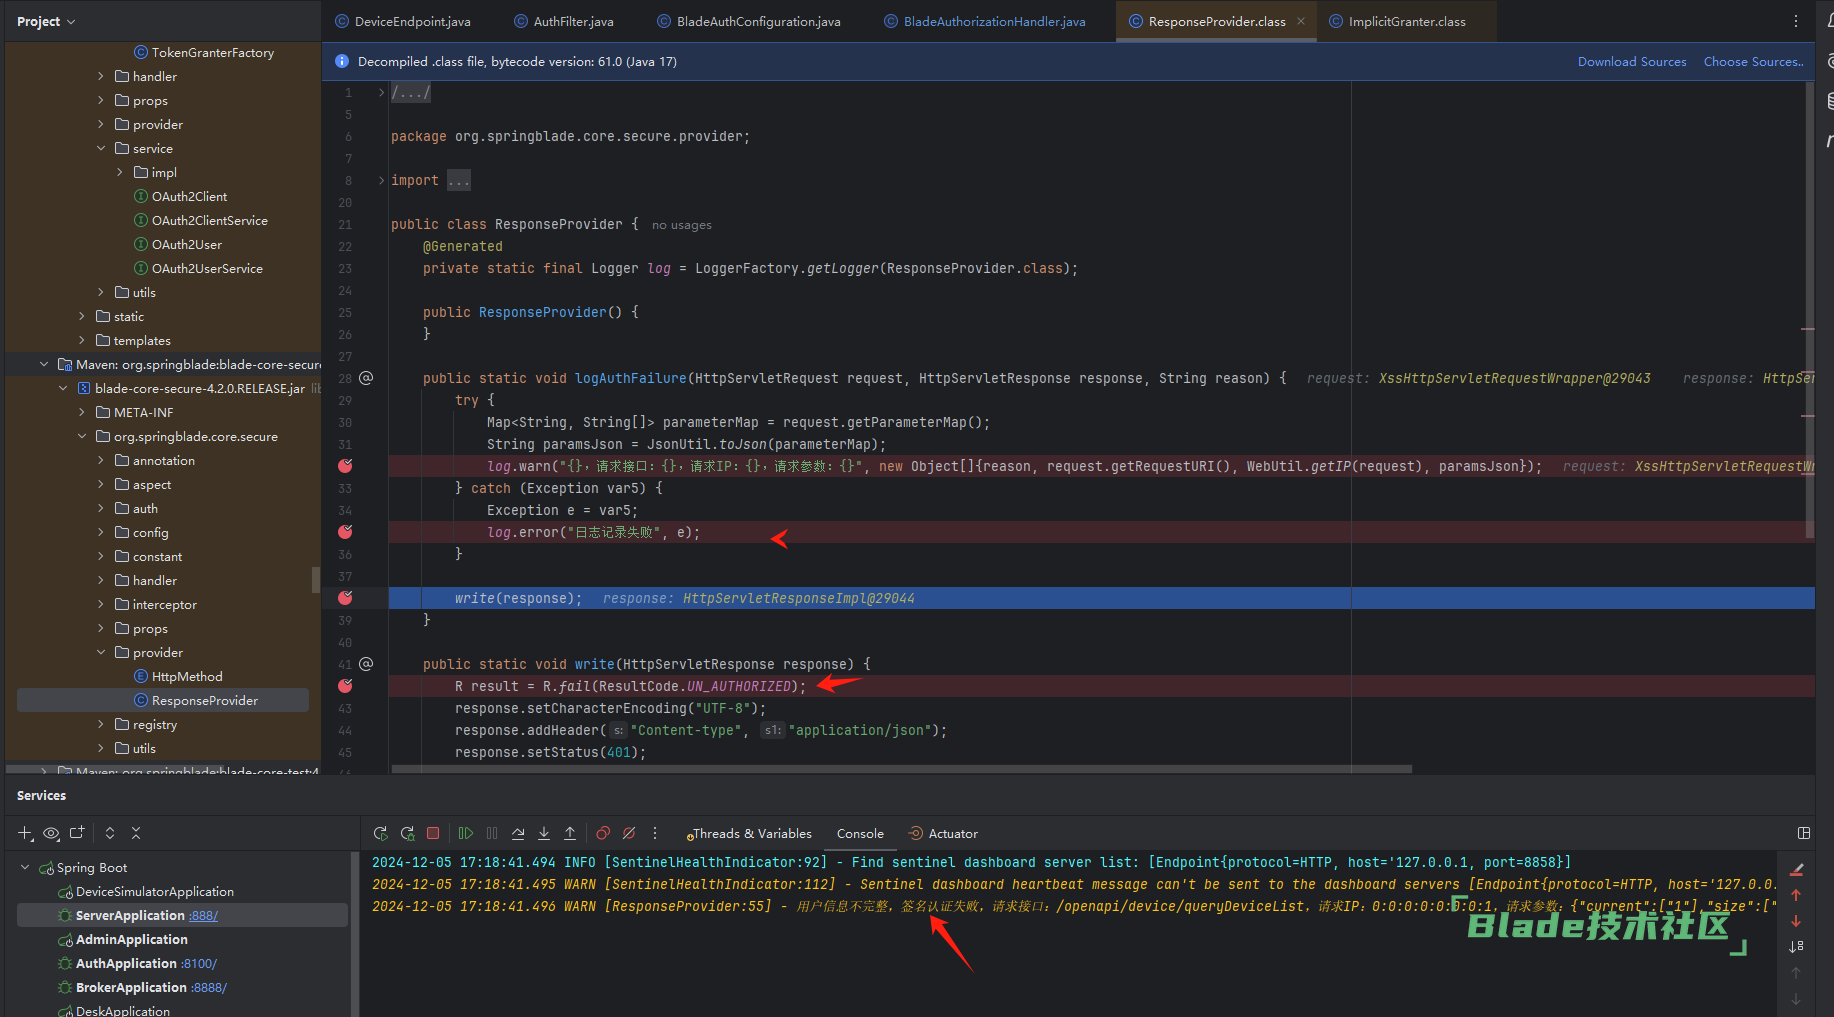Click the Pause program icon

coord(492,833)
